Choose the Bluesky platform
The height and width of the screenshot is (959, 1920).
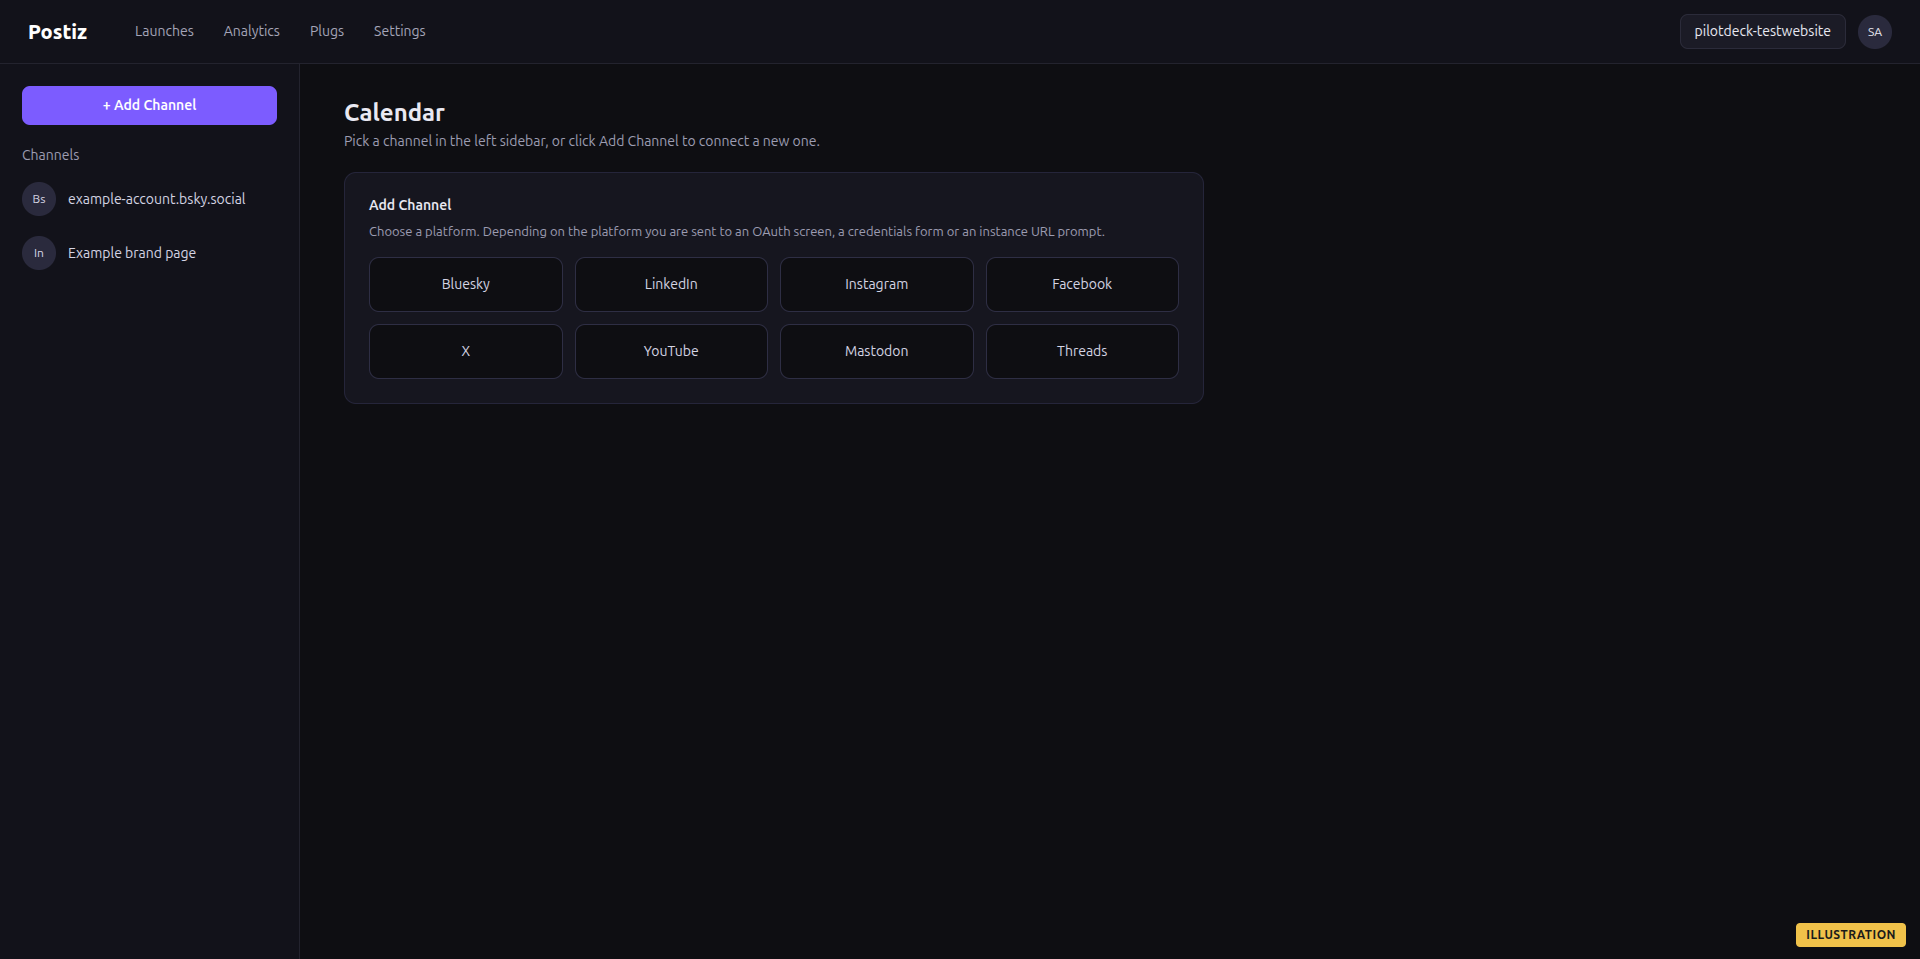[x=466, y=284]
